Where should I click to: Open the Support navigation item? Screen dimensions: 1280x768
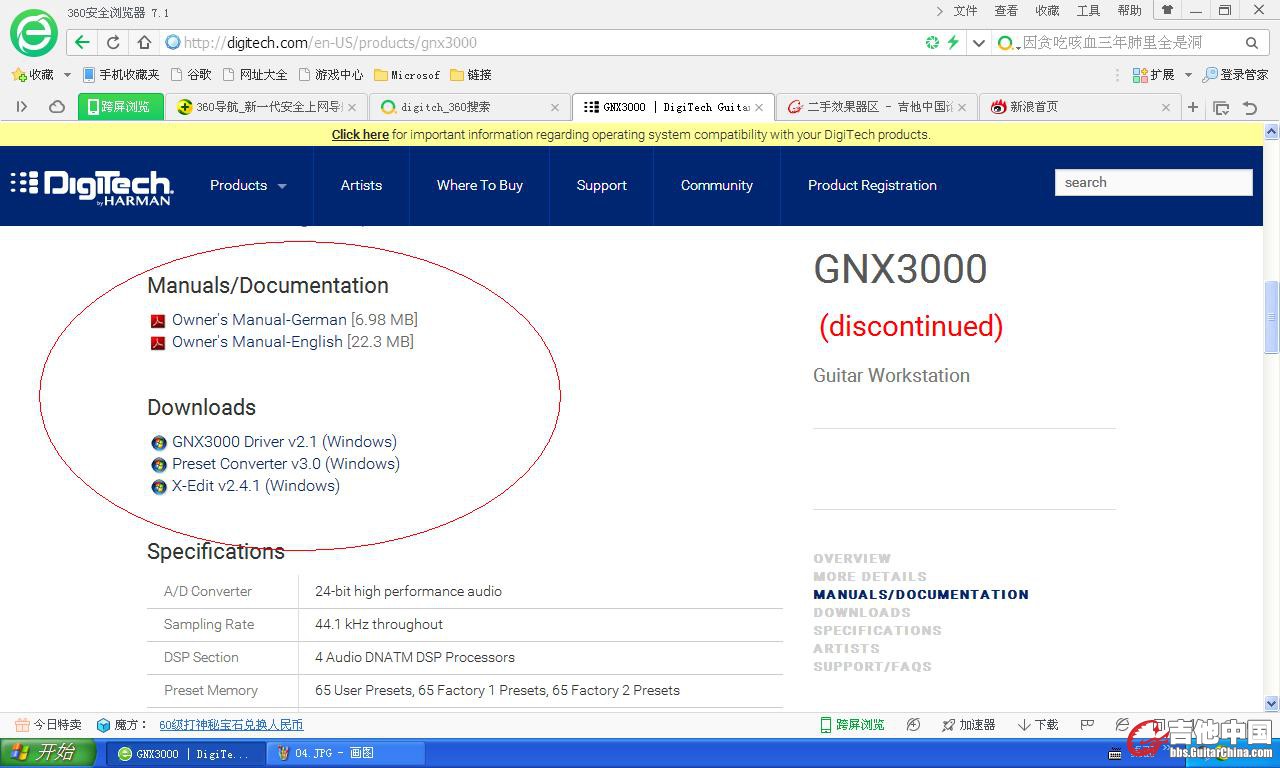click(601, 186)
